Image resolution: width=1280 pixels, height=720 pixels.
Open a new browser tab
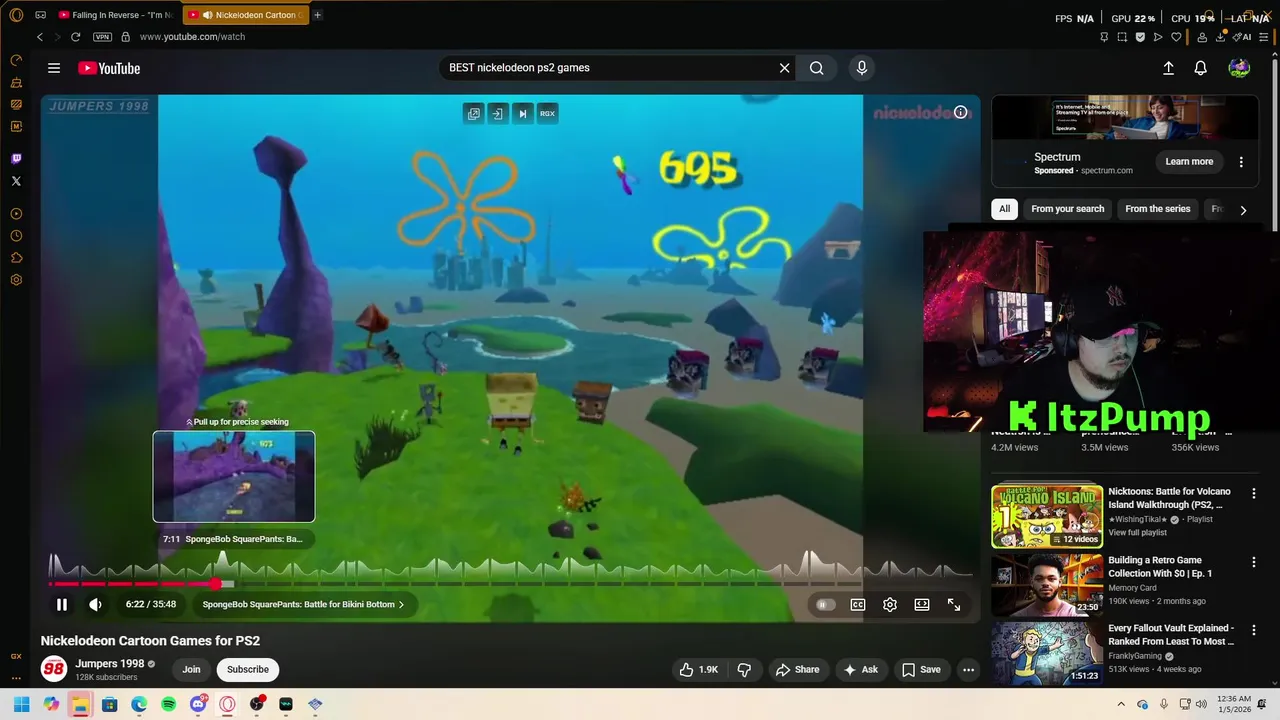(318, 15)
